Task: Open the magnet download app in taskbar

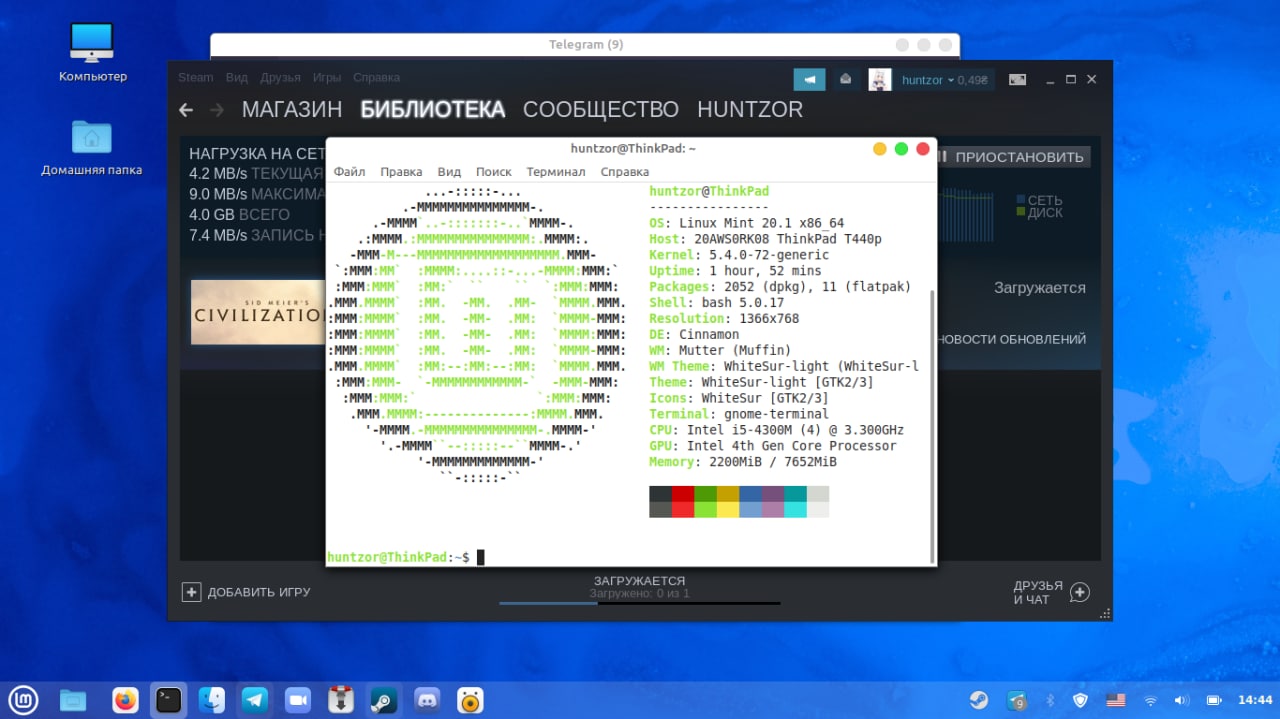Action: coord(341,700)
